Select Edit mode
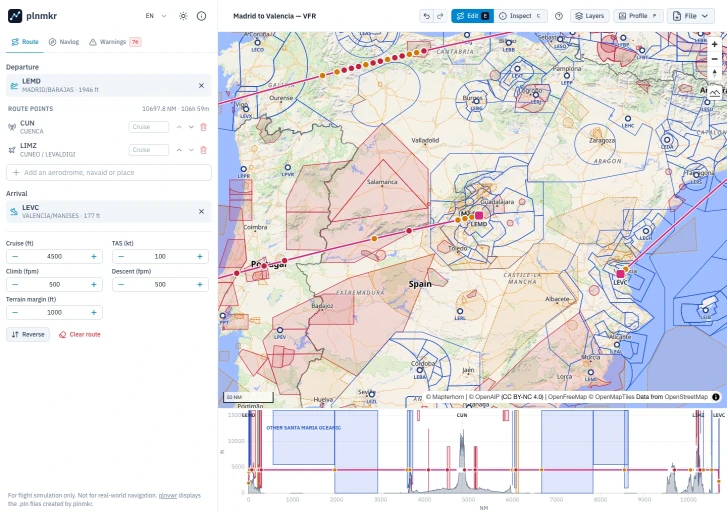 pos(472,16)
